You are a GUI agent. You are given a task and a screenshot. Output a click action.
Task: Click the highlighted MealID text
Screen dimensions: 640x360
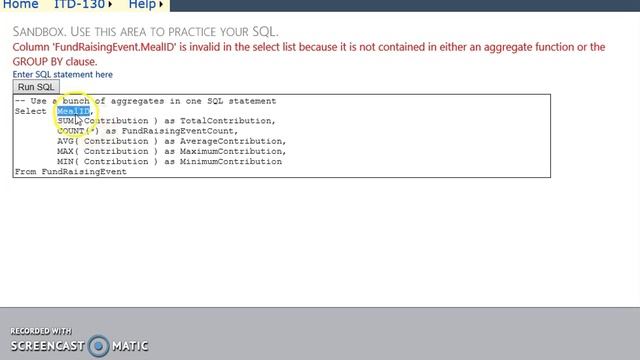pyautogui.click(x=73, y=111)
